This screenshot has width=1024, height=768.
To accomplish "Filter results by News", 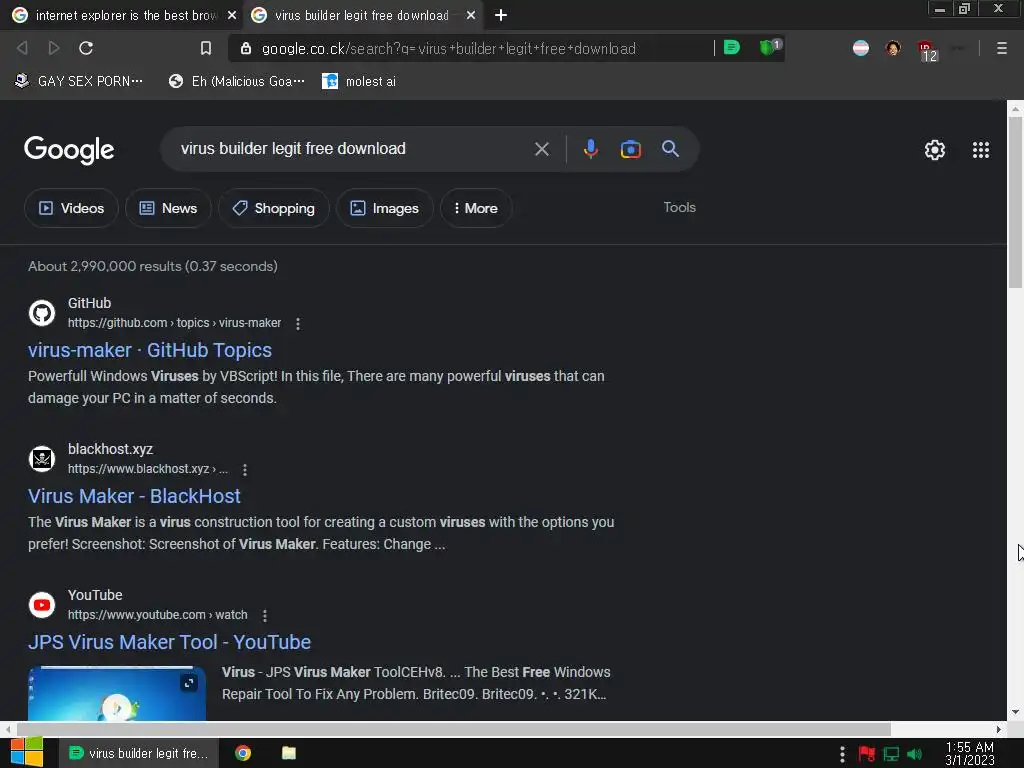I will [168, 208].
